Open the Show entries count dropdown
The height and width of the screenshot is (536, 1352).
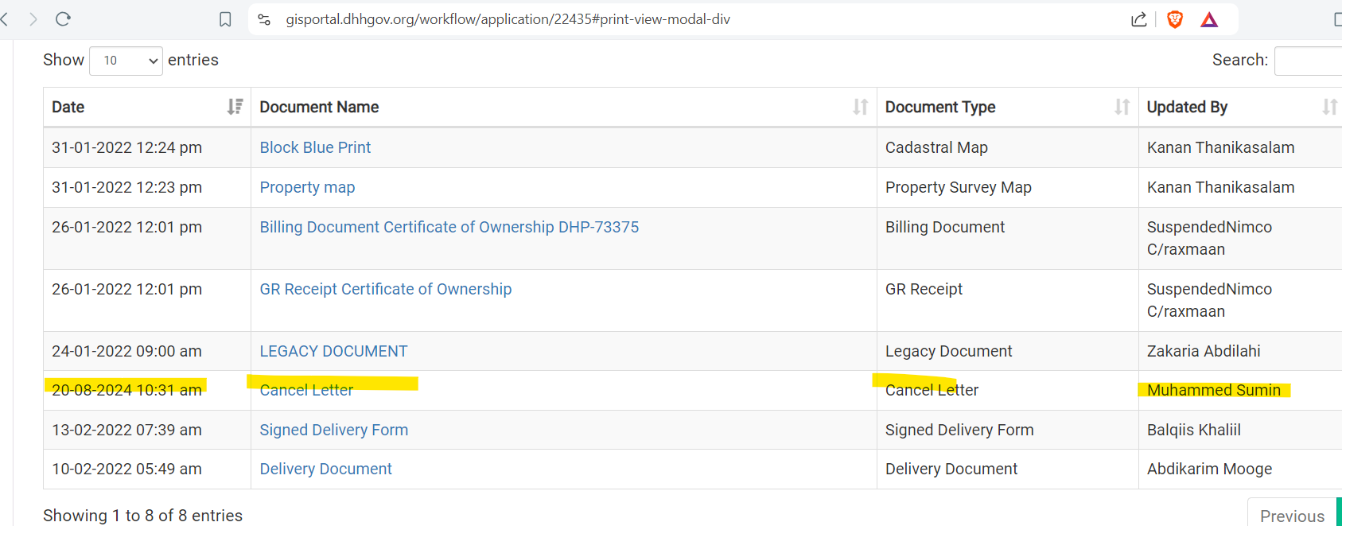pos(126,61)
